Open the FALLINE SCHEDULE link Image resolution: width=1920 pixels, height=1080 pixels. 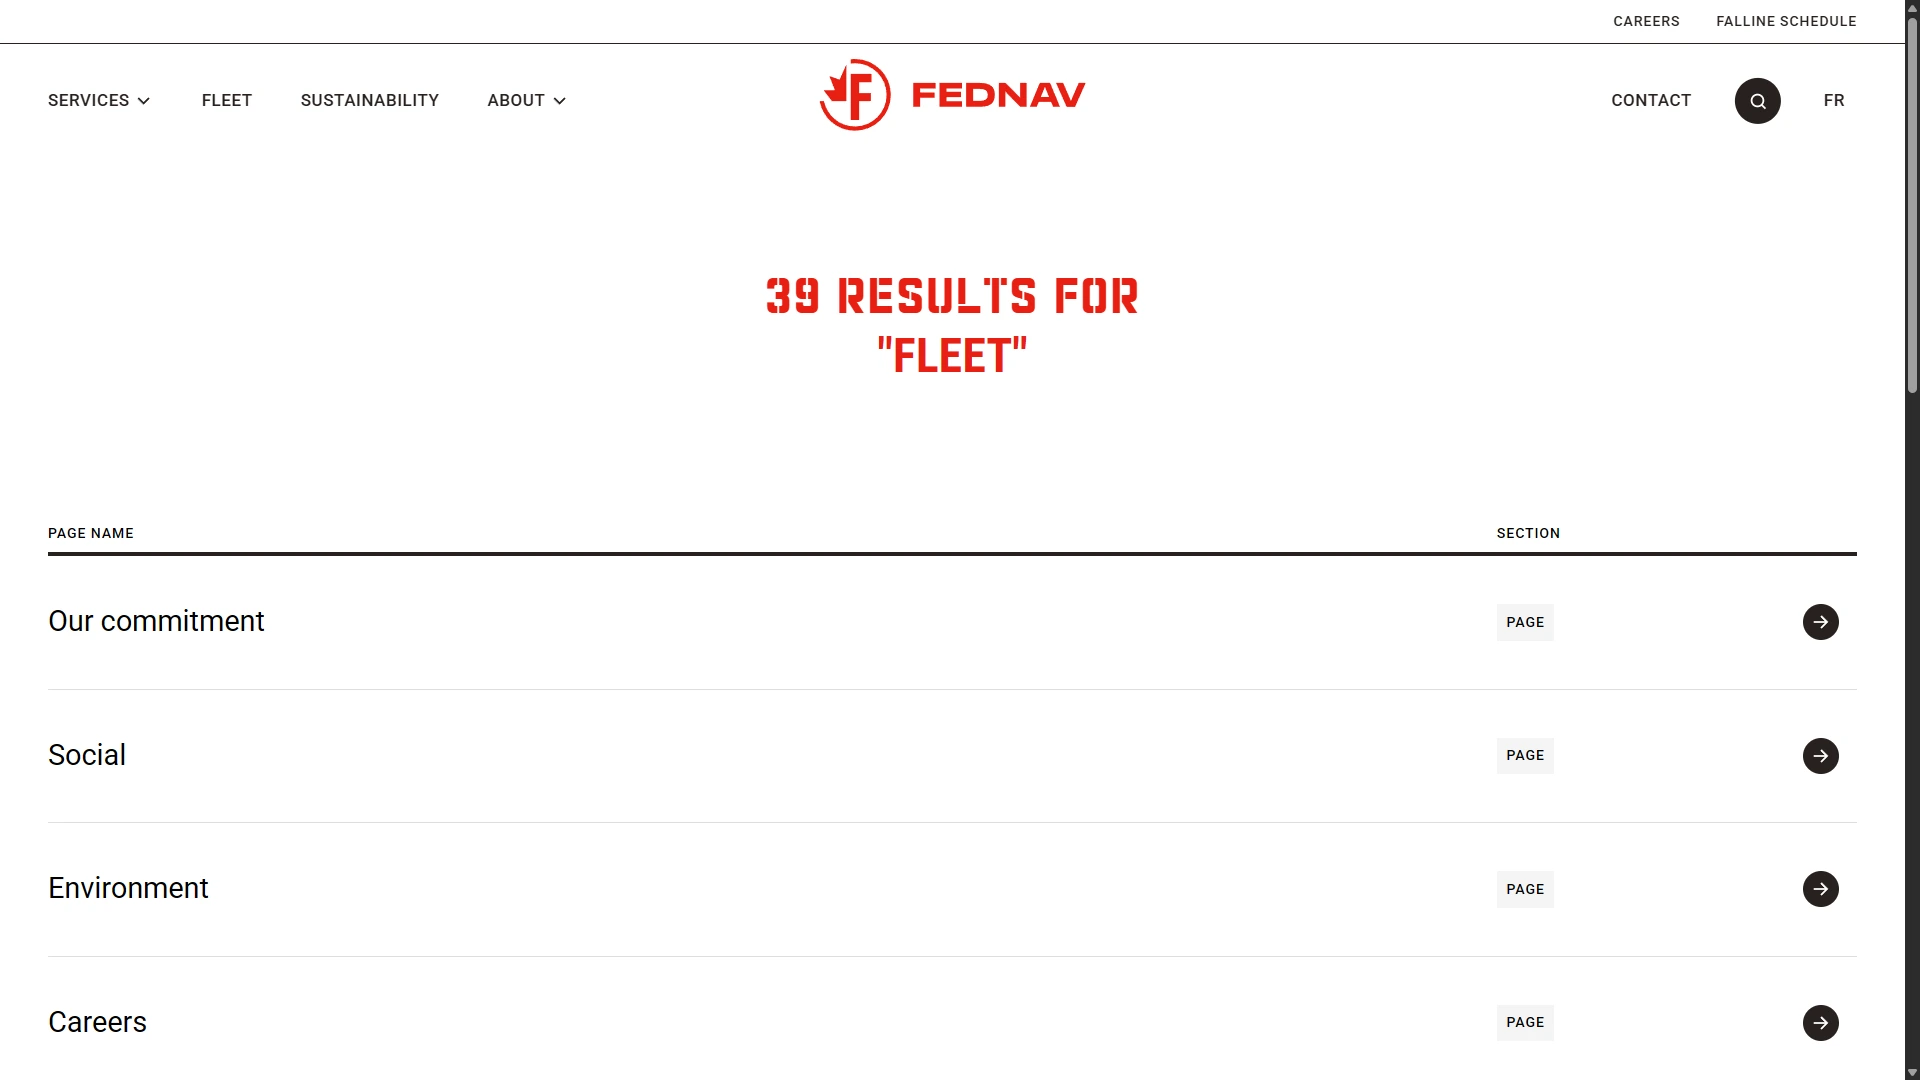(x=1786, y=21)
